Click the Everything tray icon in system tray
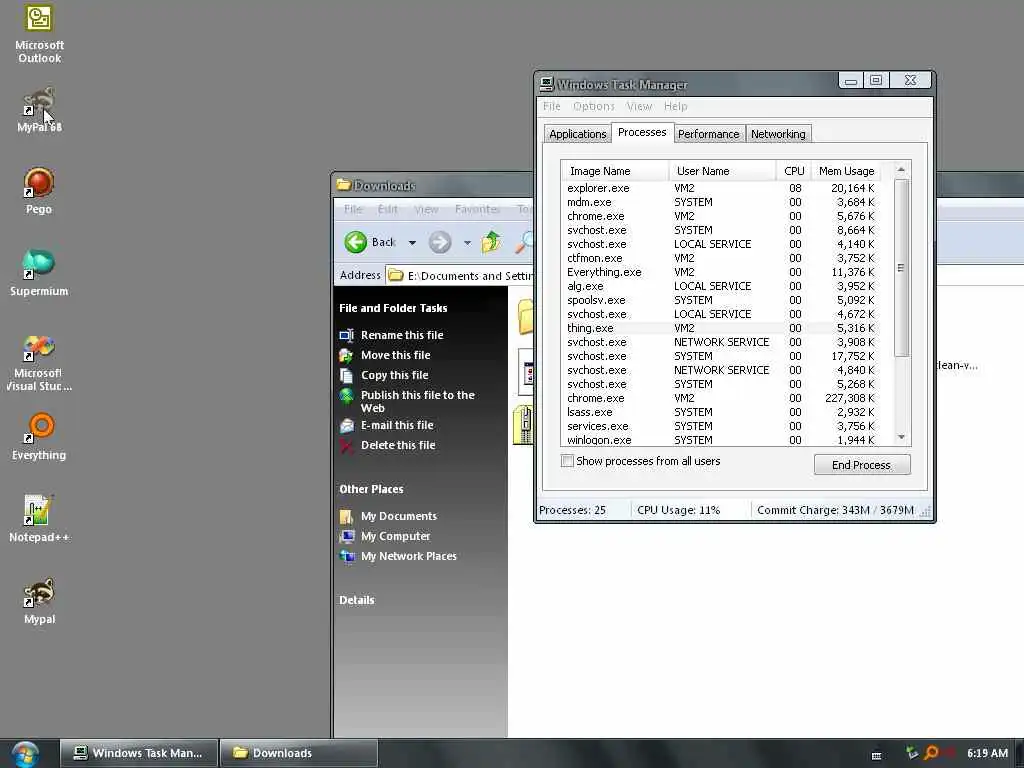The image size is (1024, 768). pos(932,753)
